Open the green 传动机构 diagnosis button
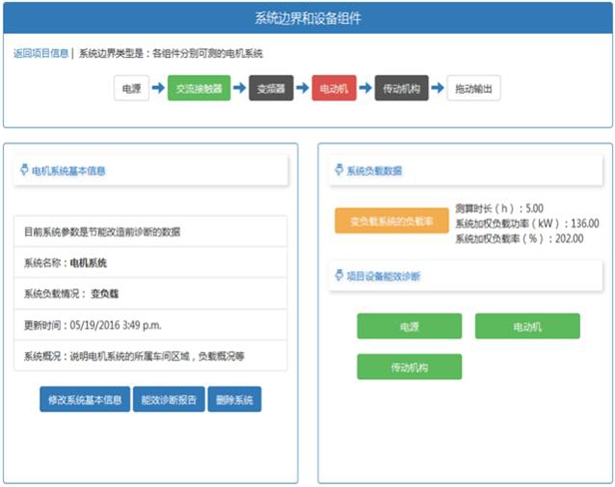 click(409, 367)
